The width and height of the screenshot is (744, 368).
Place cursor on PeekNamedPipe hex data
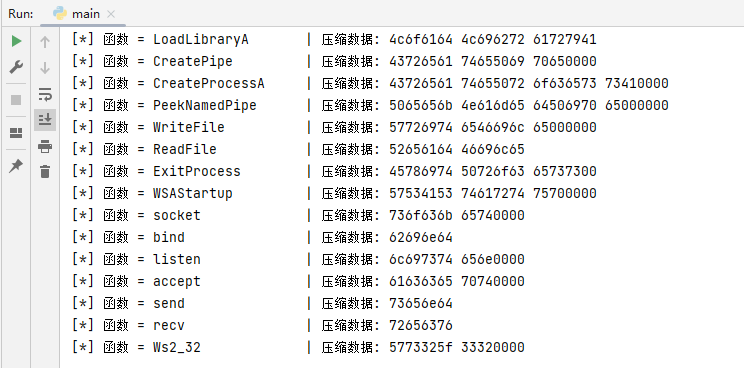tap(529, 105)
